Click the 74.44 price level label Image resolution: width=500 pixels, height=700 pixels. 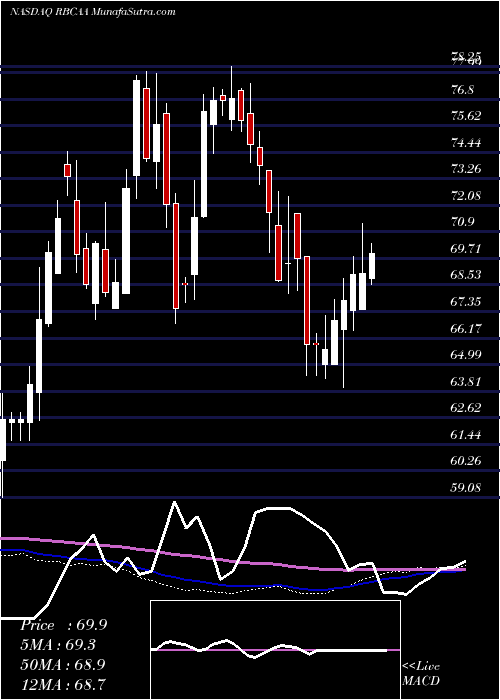467,143
